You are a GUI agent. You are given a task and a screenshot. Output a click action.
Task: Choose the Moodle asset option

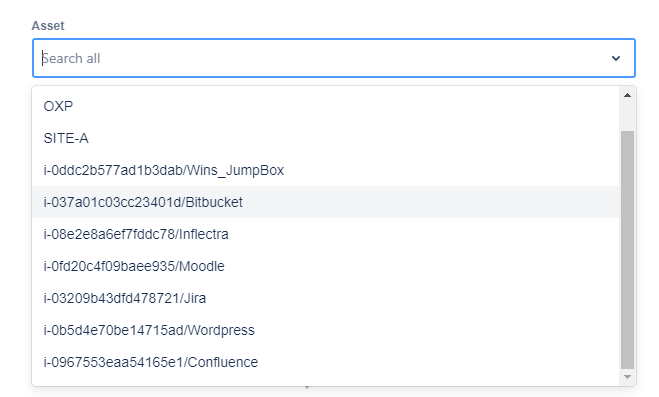(325, 266)
